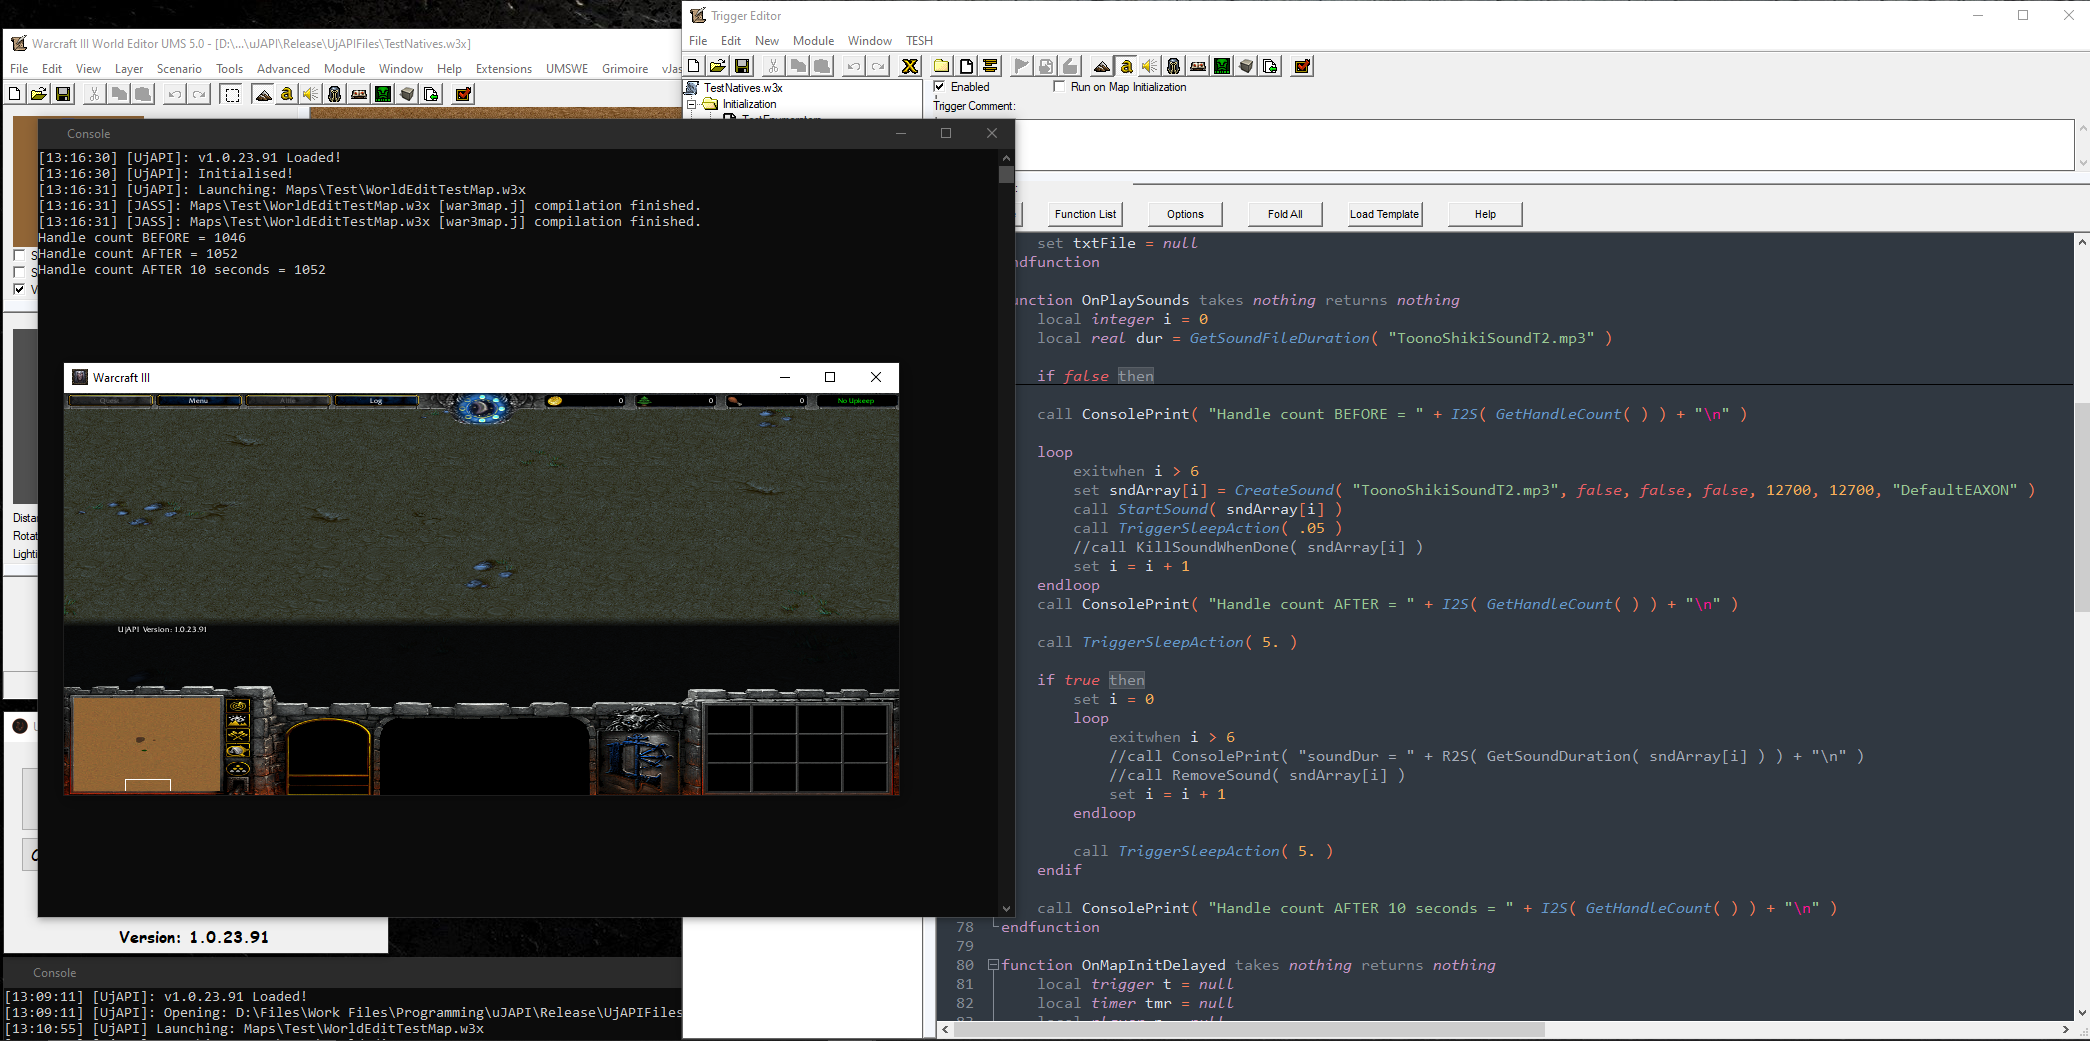
Task: Open Import Manager icon in Trigger Editor toolbar
Action: 1270,66
